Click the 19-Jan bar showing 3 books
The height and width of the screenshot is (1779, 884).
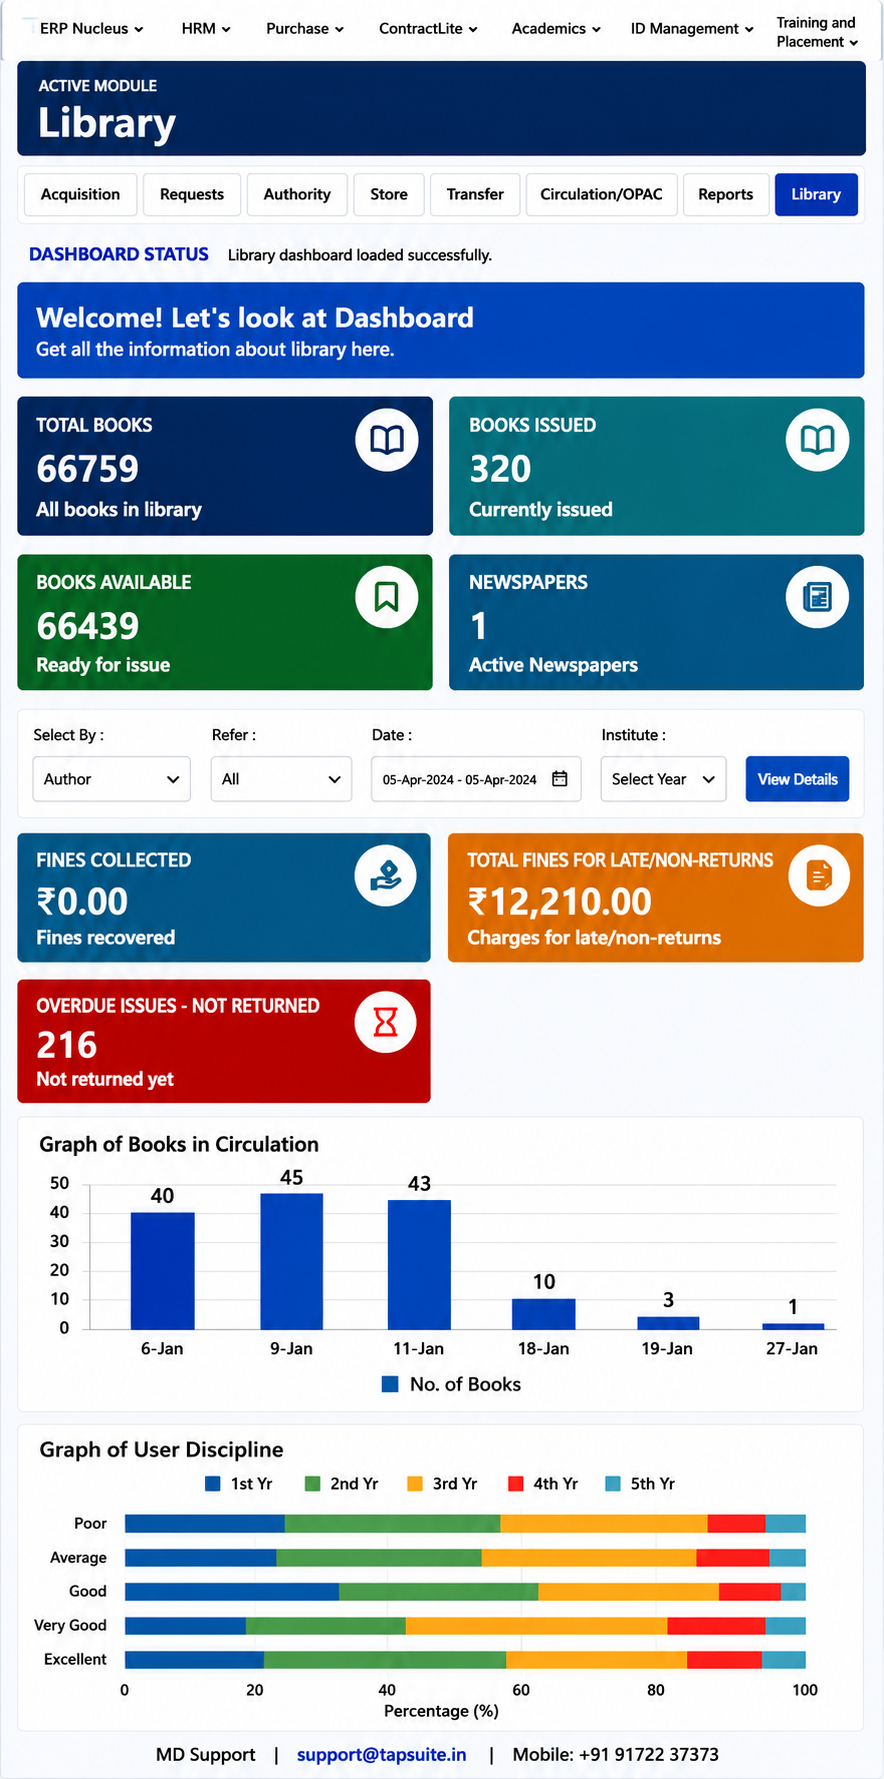pos(668,1323)
